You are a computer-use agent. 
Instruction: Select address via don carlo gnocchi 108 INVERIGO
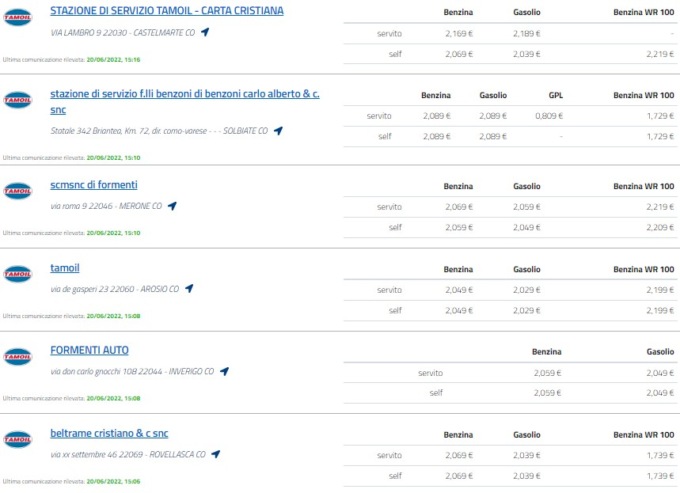[132, 372]
